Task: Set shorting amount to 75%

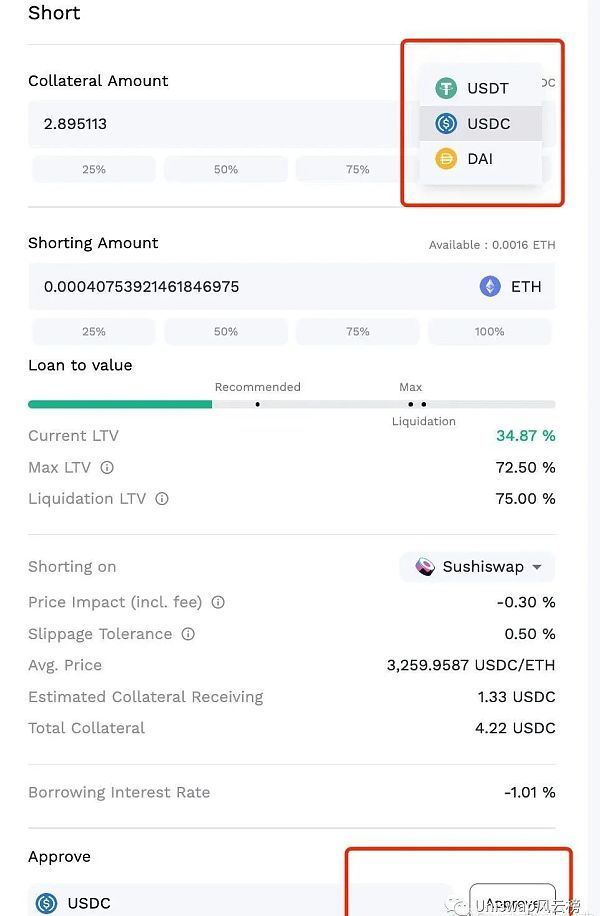Action: [358, 332]
